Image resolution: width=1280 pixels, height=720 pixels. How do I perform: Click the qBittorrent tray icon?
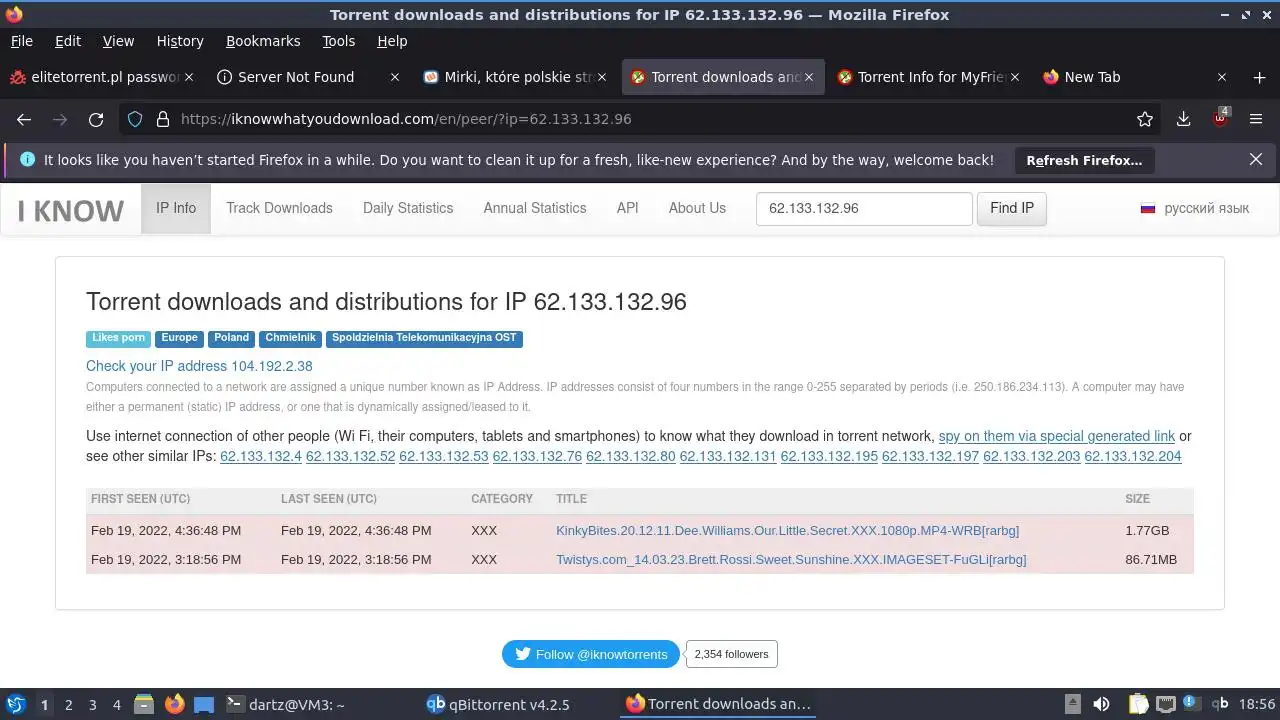(1220, 704)
